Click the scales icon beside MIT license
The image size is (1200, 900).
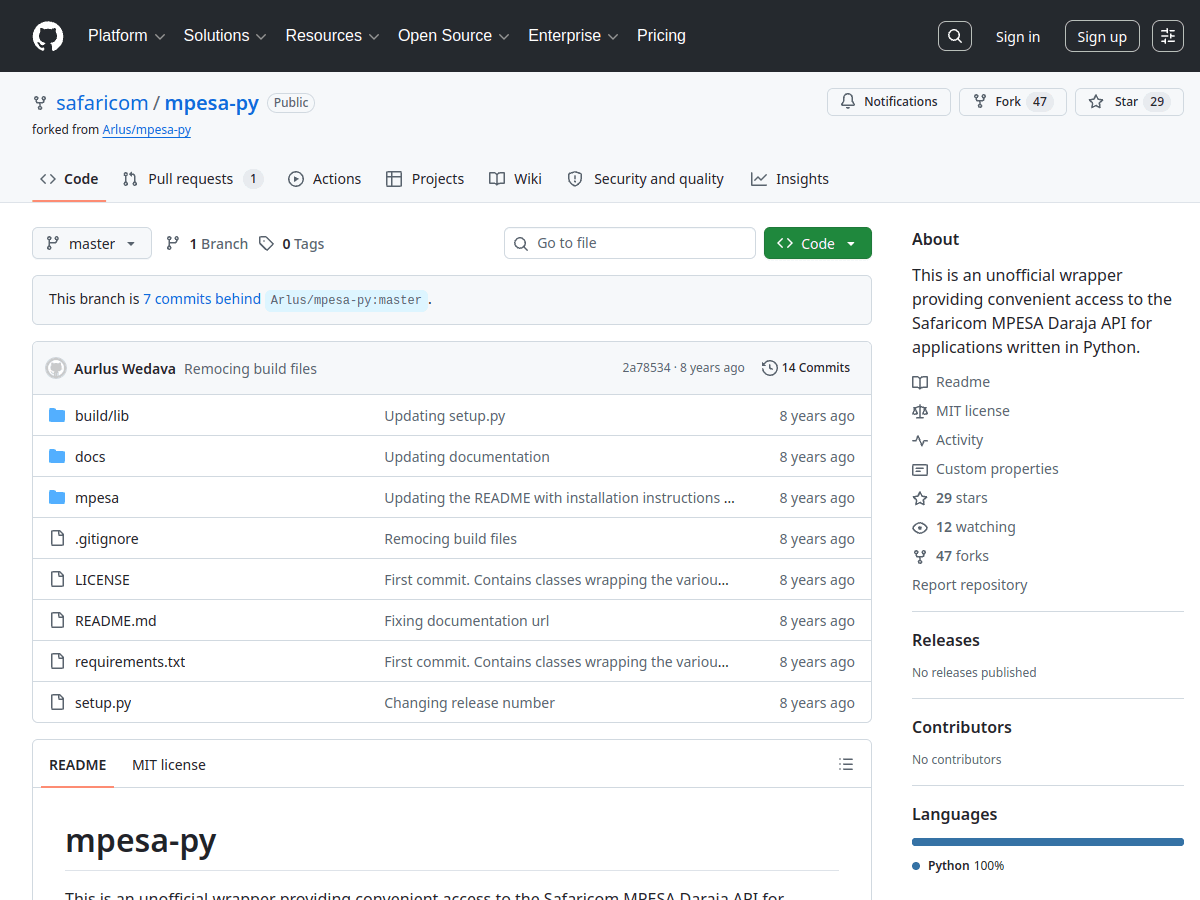(920, 411)
